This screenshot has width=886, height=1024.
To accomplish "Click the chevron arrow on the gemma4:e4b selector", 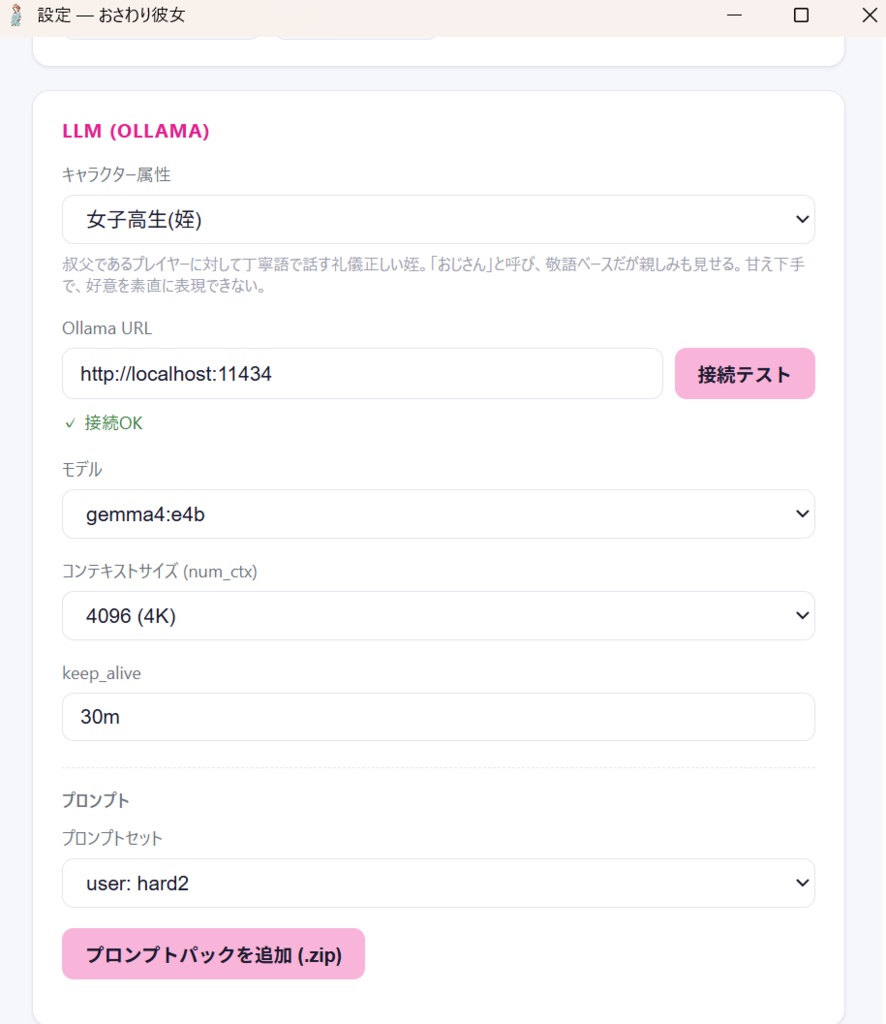I will (801, 514).
